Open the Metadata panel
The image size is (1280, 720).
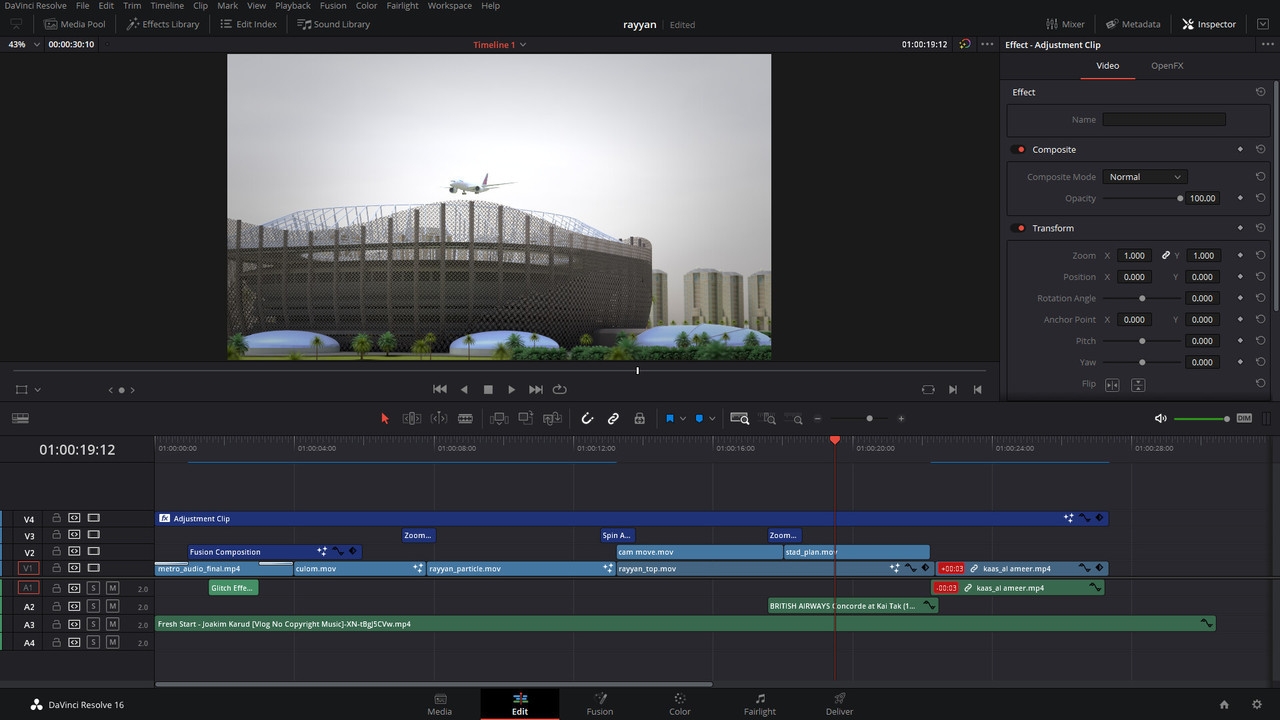coord(1133,24)
